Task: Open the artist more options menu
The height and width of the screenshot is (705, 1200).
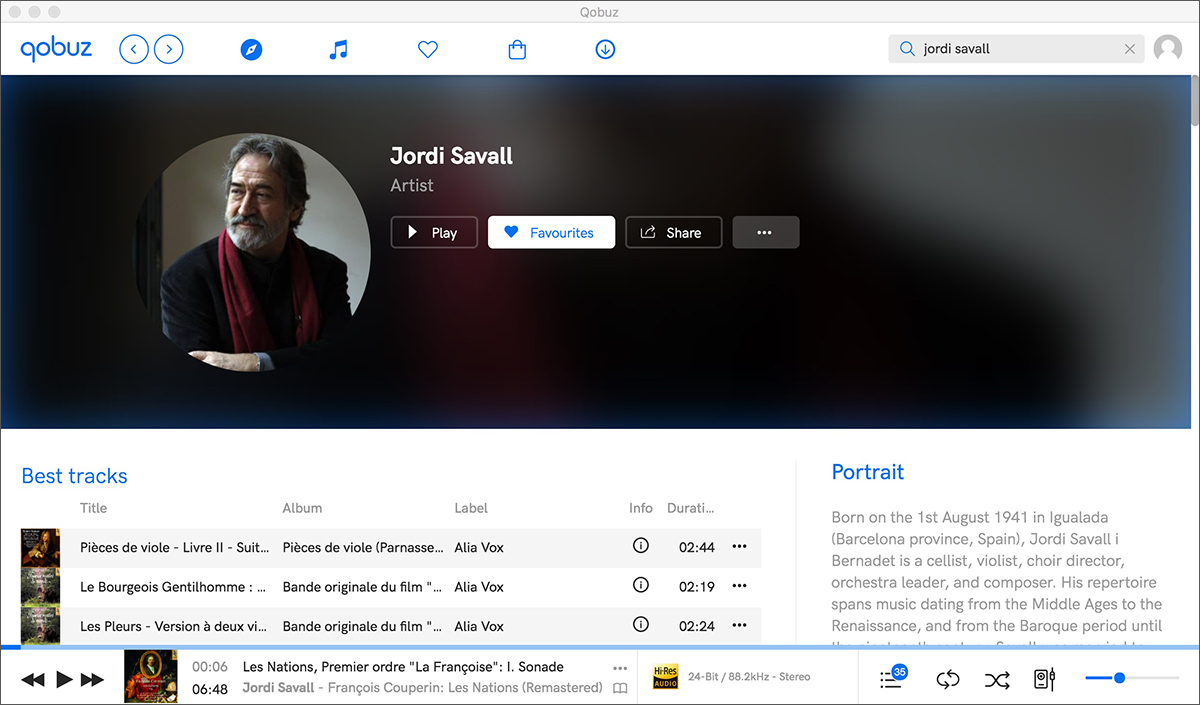Action: pos(765,232)
